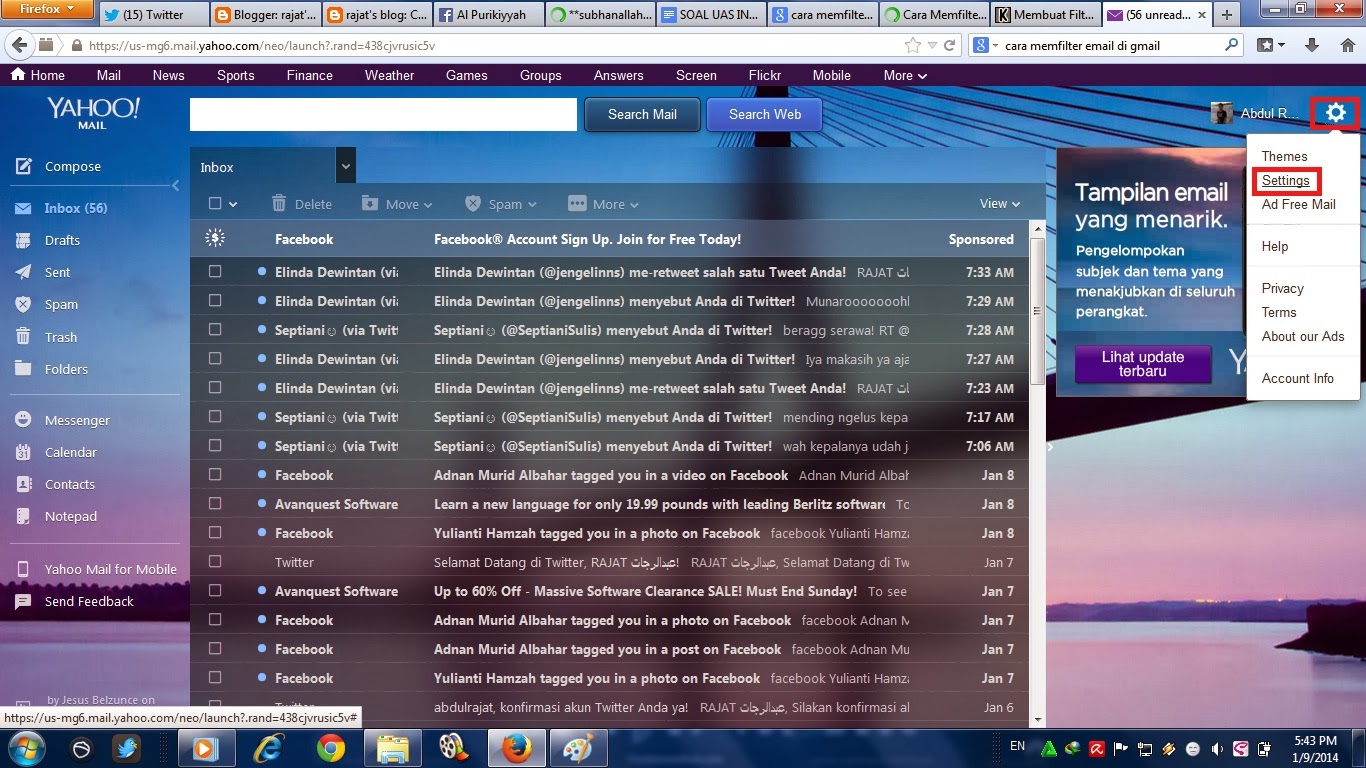Viewport: 1366px width, 768px height.
Task: Check the box for Adnan tagged you in a video email
Action: coord(214,474)
